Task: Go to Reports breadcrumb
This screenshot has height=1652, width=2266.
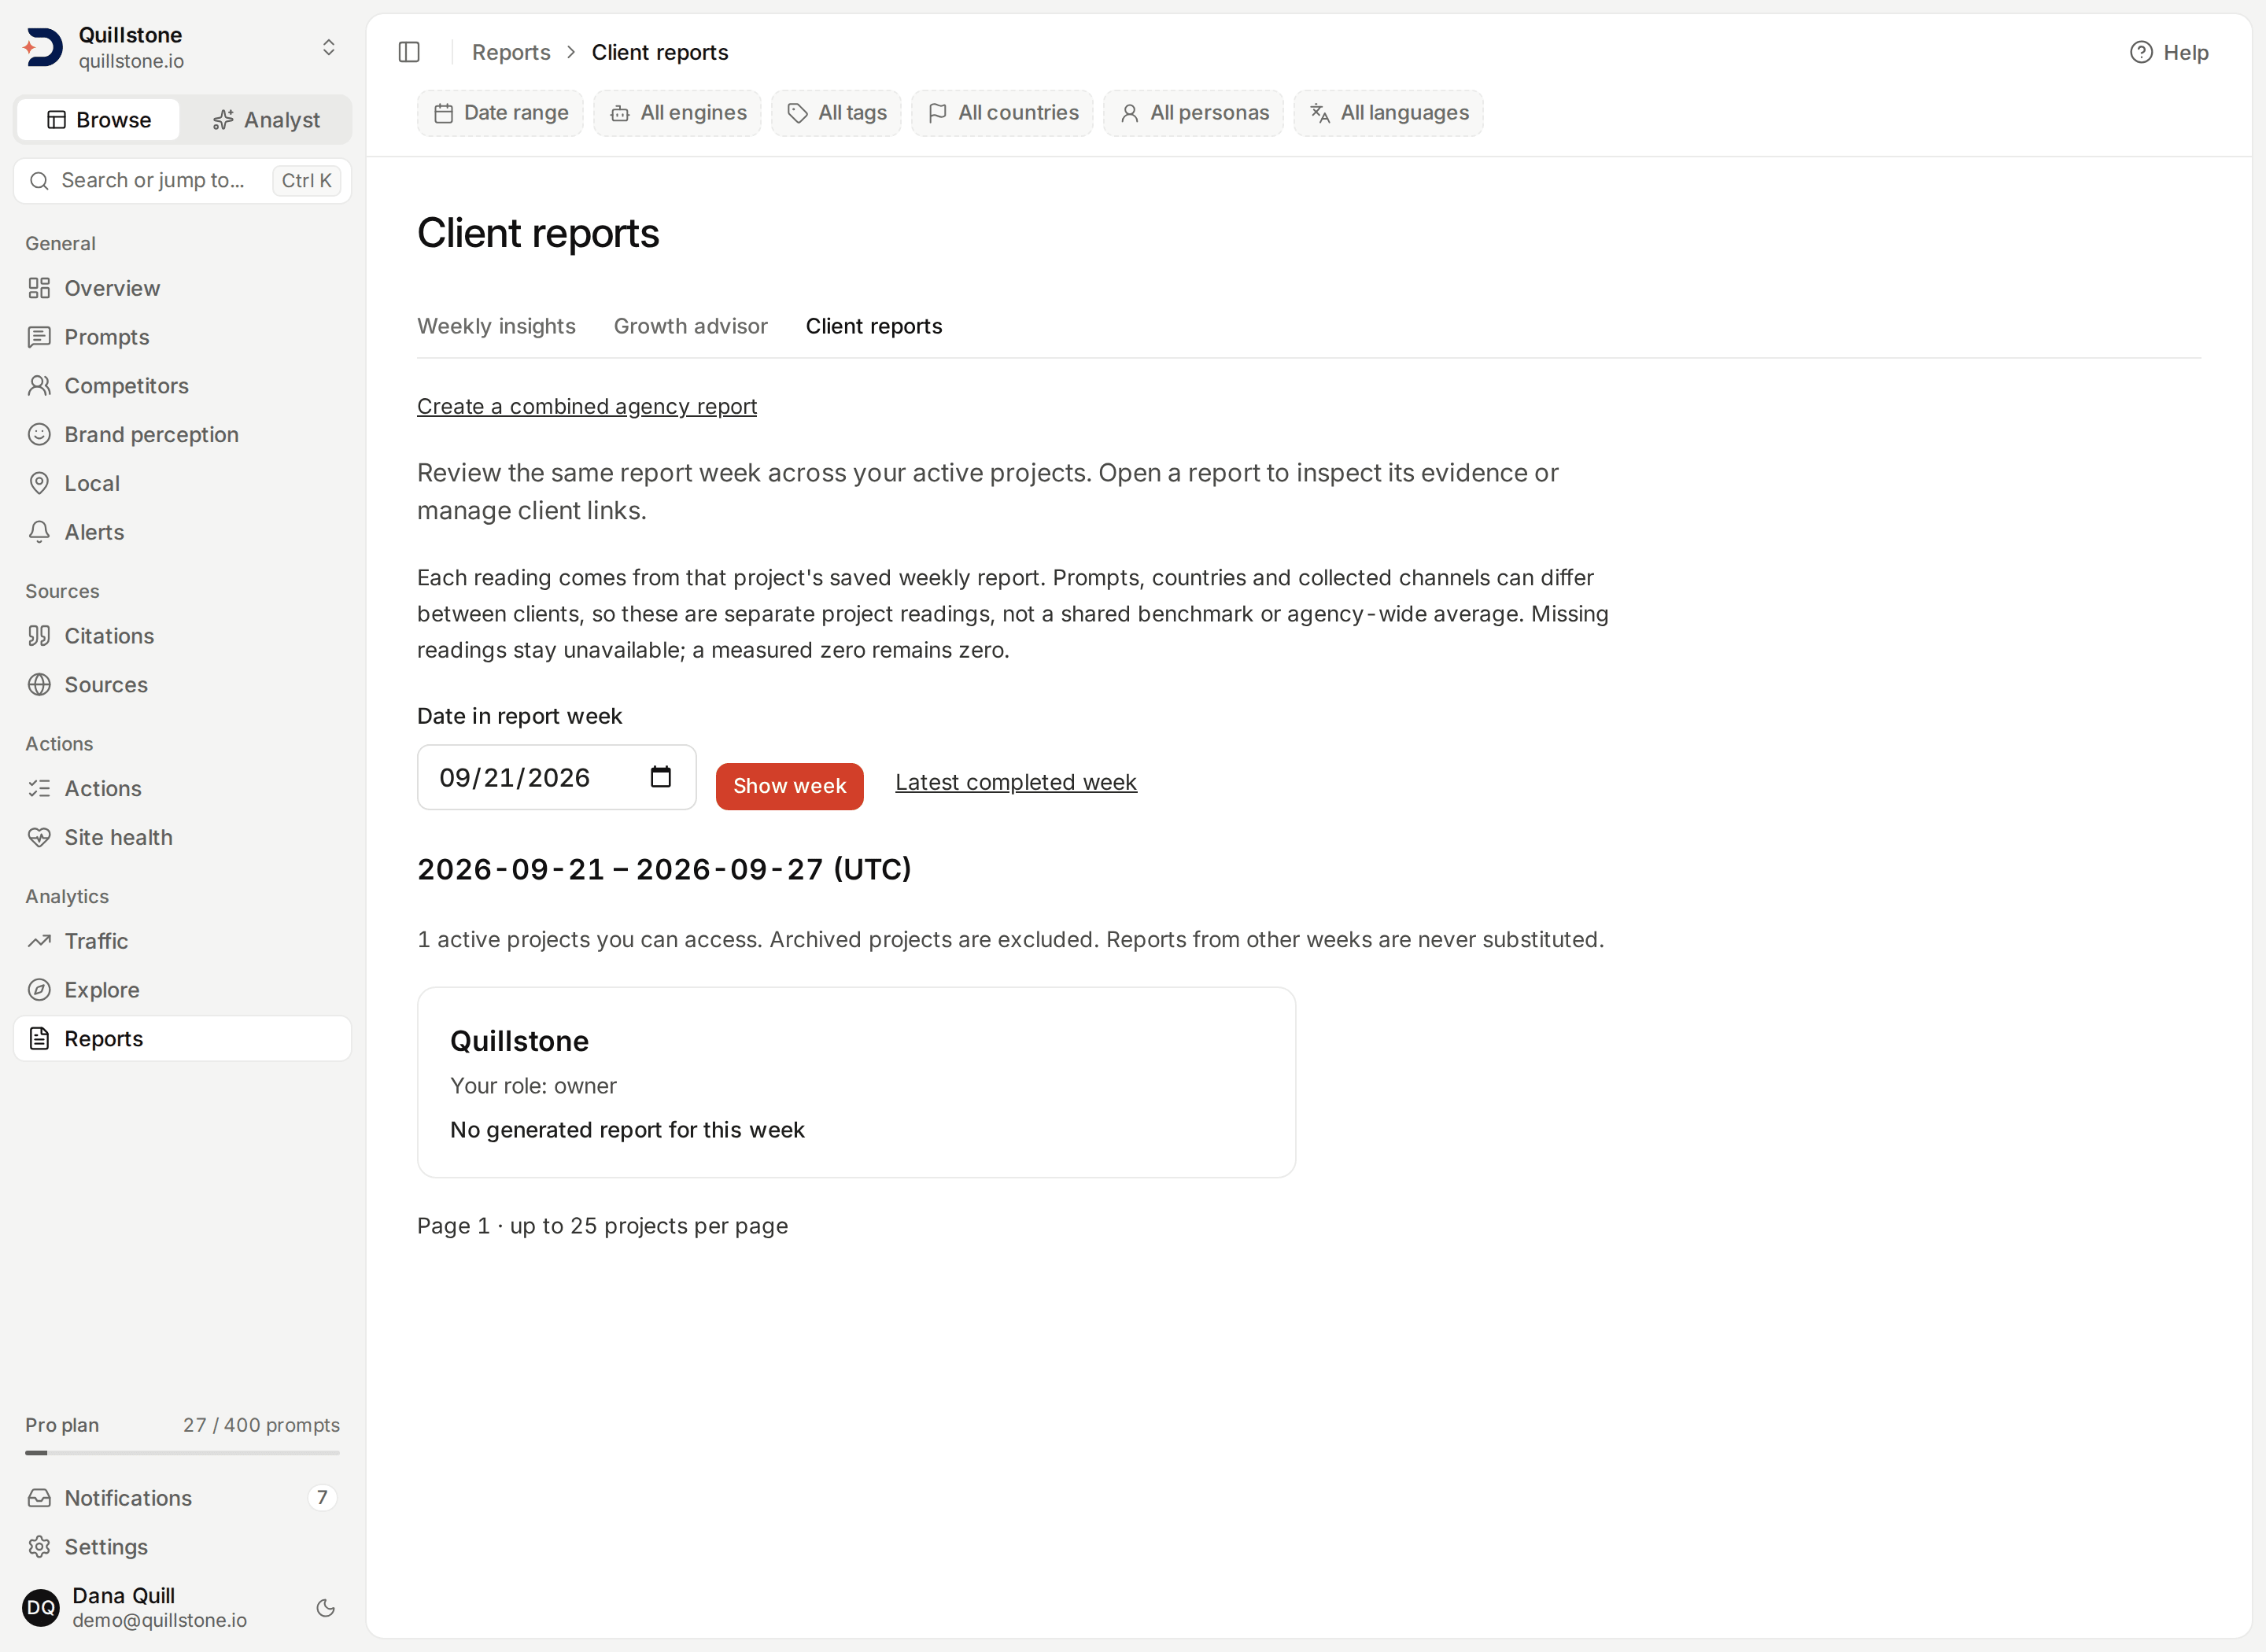Action: click(x=511, y=52)
